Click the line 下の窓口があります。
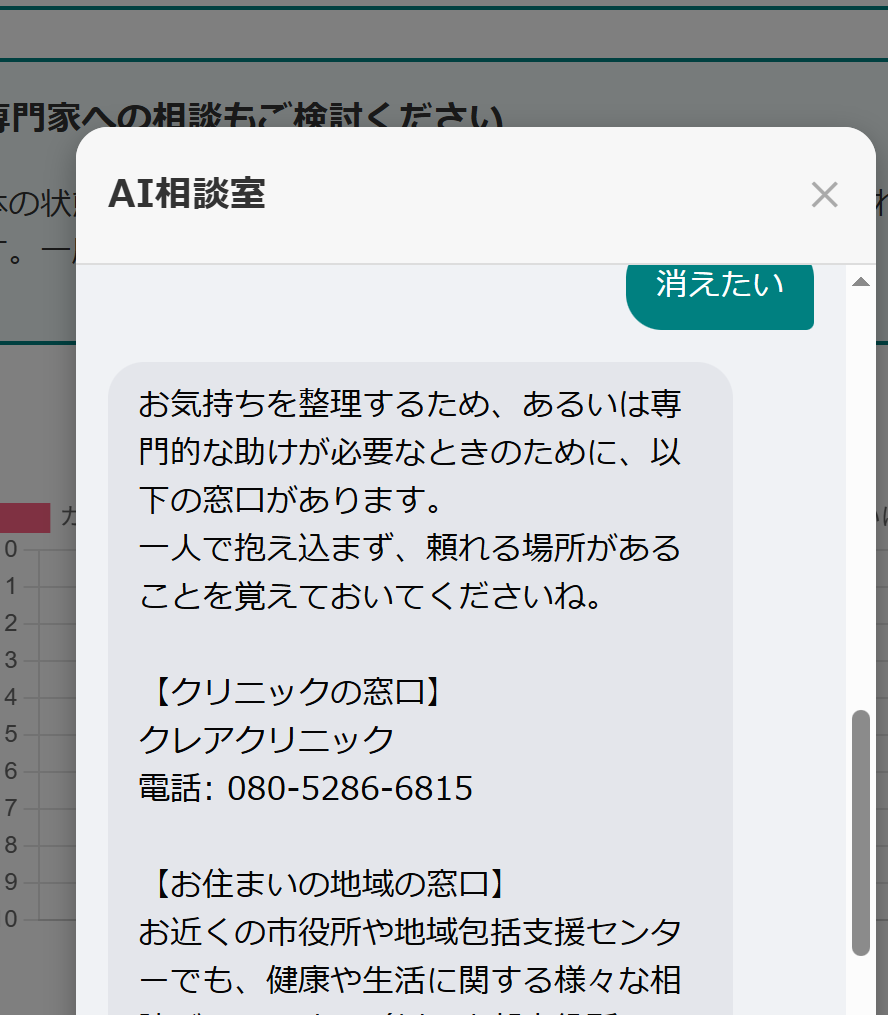Image resolution: width=888 pixels, height=1015 pixels. pos(291,500)
